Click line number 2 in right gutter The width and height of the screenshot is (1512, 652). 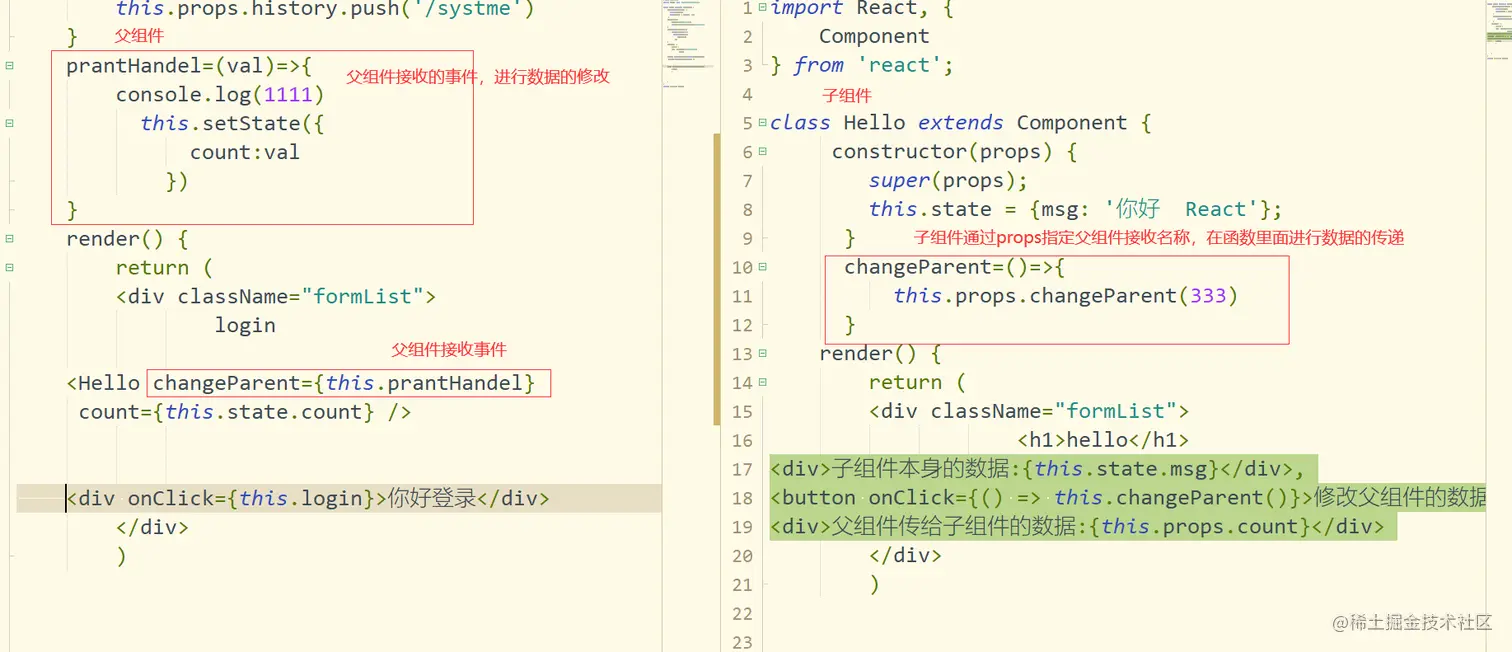click(747, 37)
